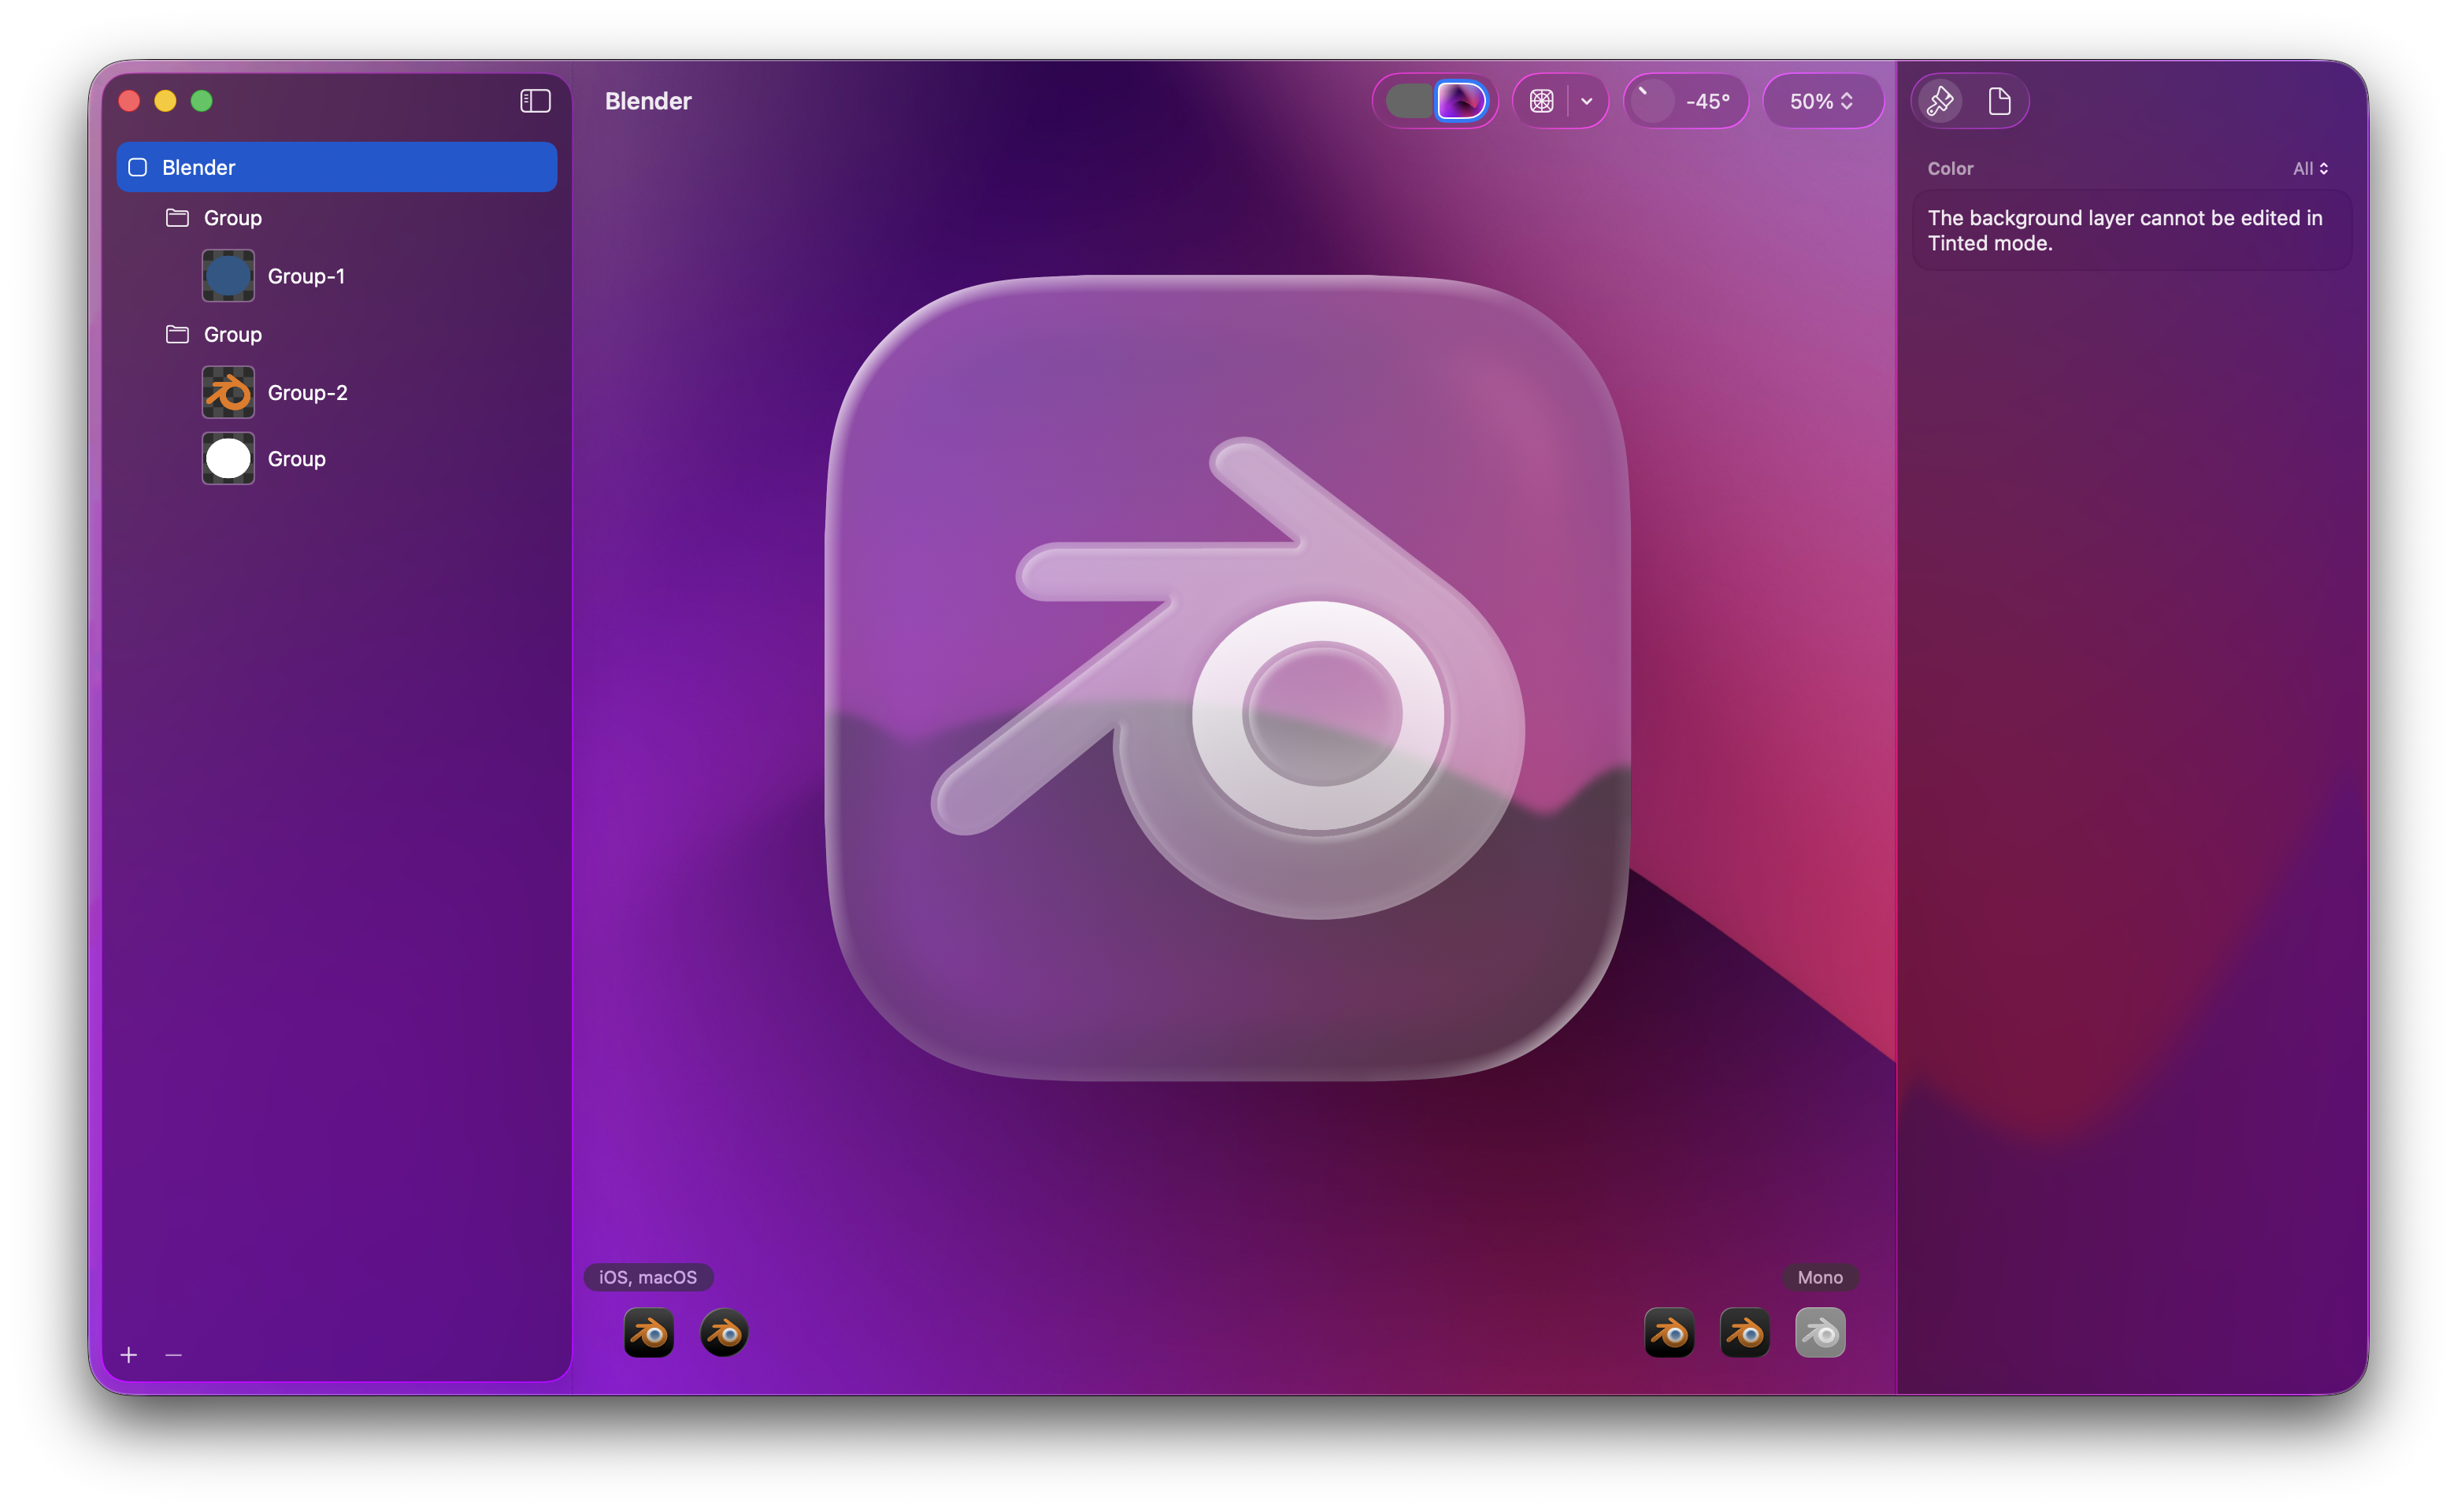Click the folder icon of the first Group

point(177,217)
